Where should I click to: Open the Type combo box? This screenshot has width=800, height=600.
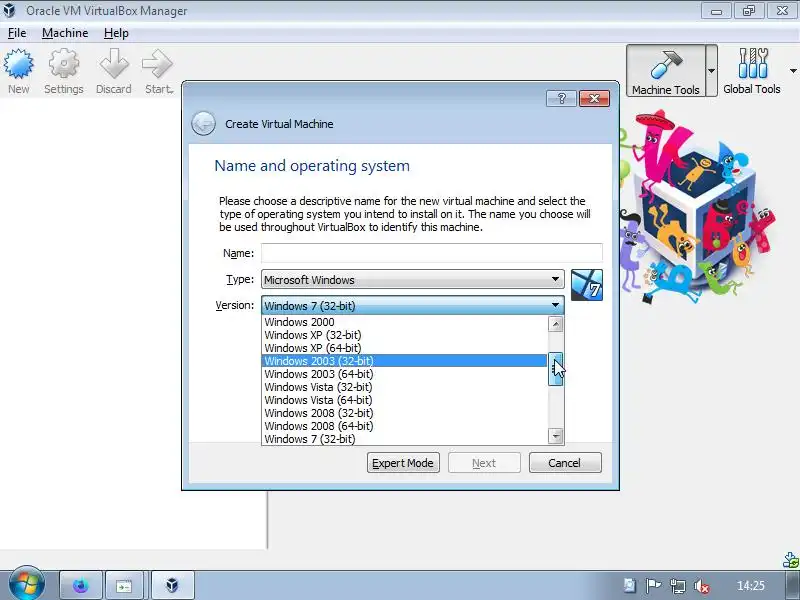(x=413, y=280)
